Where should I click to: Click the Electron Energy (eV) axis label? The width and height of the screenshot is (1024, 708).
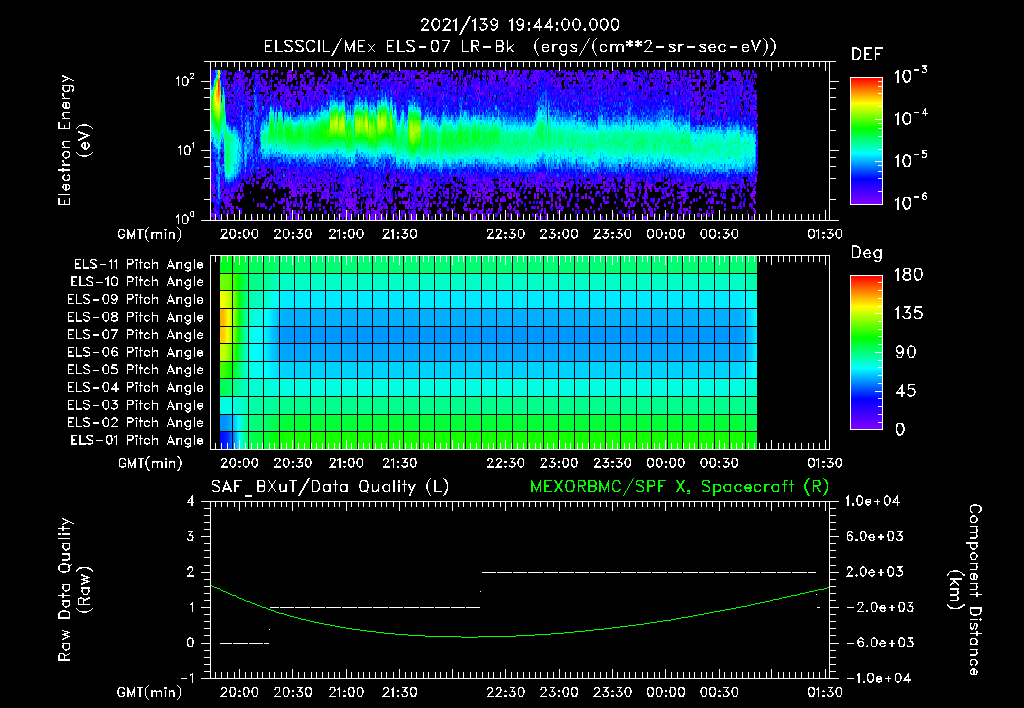click(73, 140)
